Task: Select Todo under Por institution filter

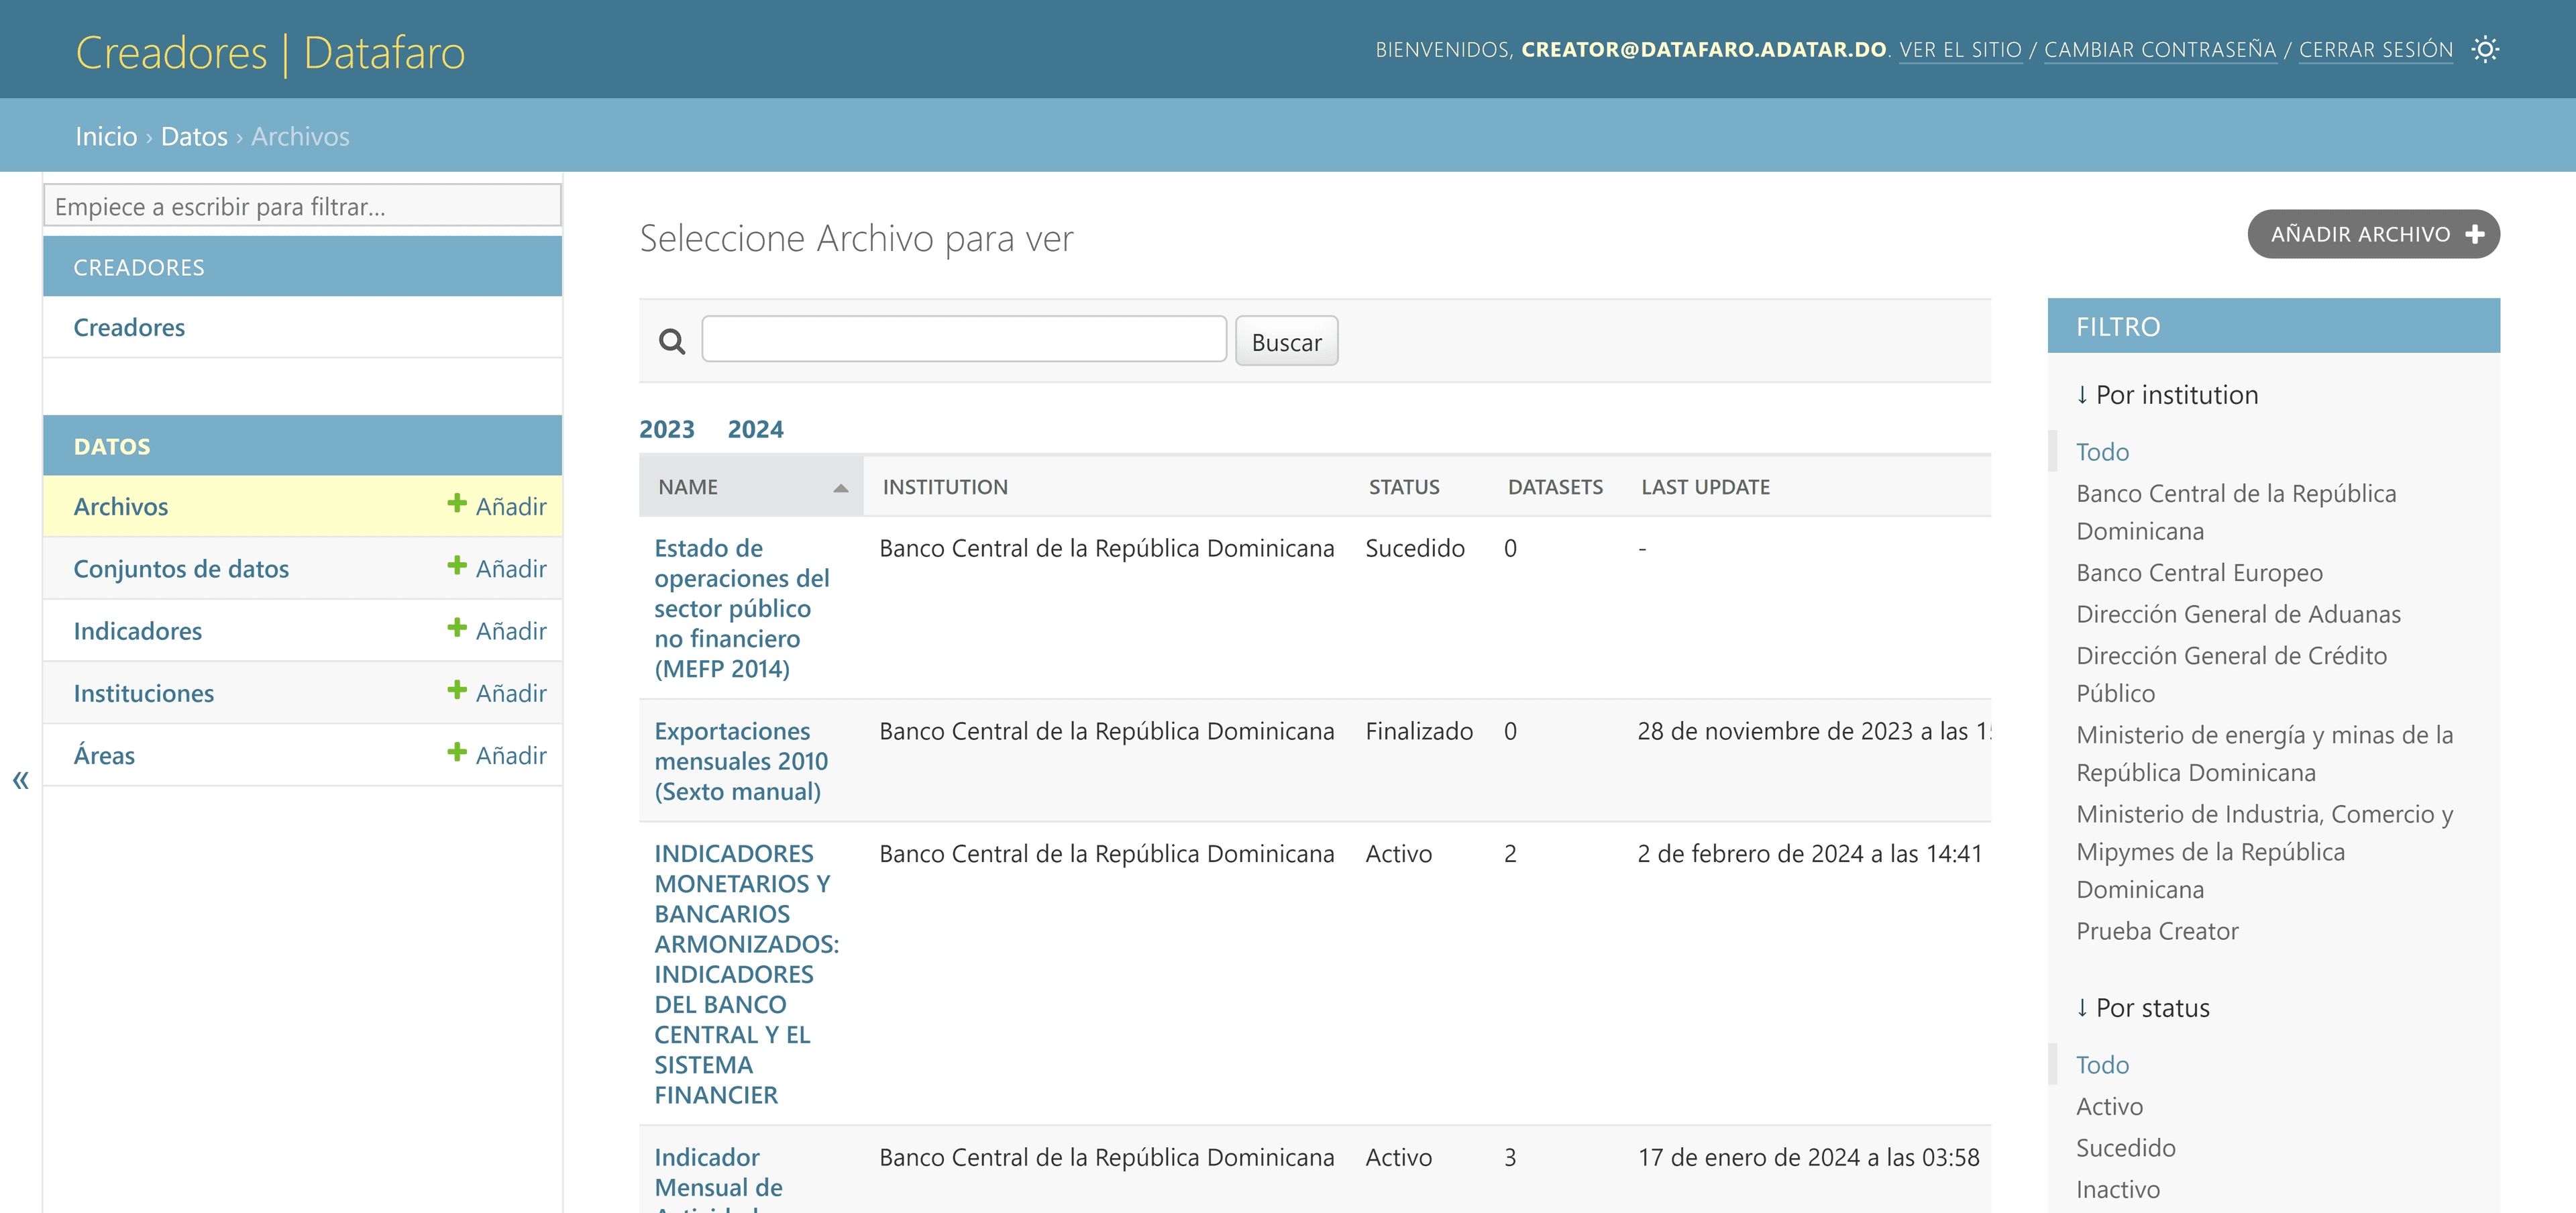Action: click(x=2102, y=452)
